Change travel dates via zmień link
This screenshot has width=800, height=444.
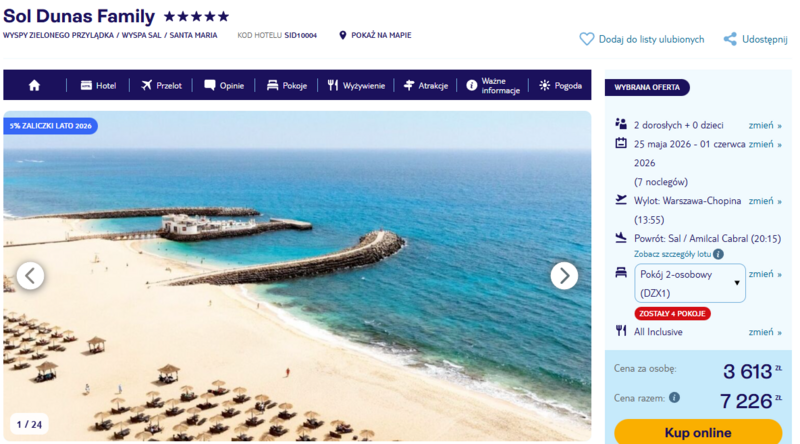(x=765, y=144)
